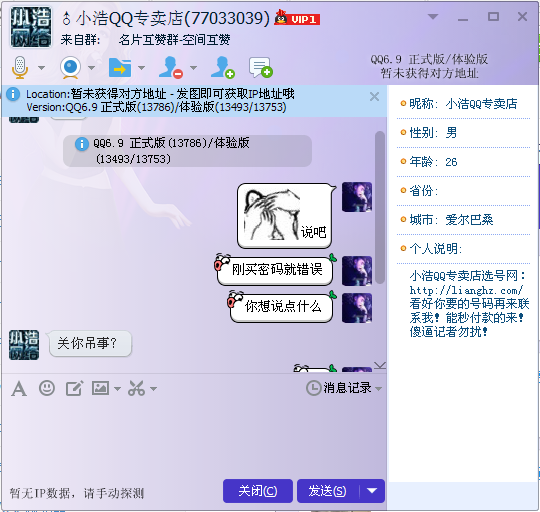
Task: Click the info icon in Location banner
Action: [13, 94]
